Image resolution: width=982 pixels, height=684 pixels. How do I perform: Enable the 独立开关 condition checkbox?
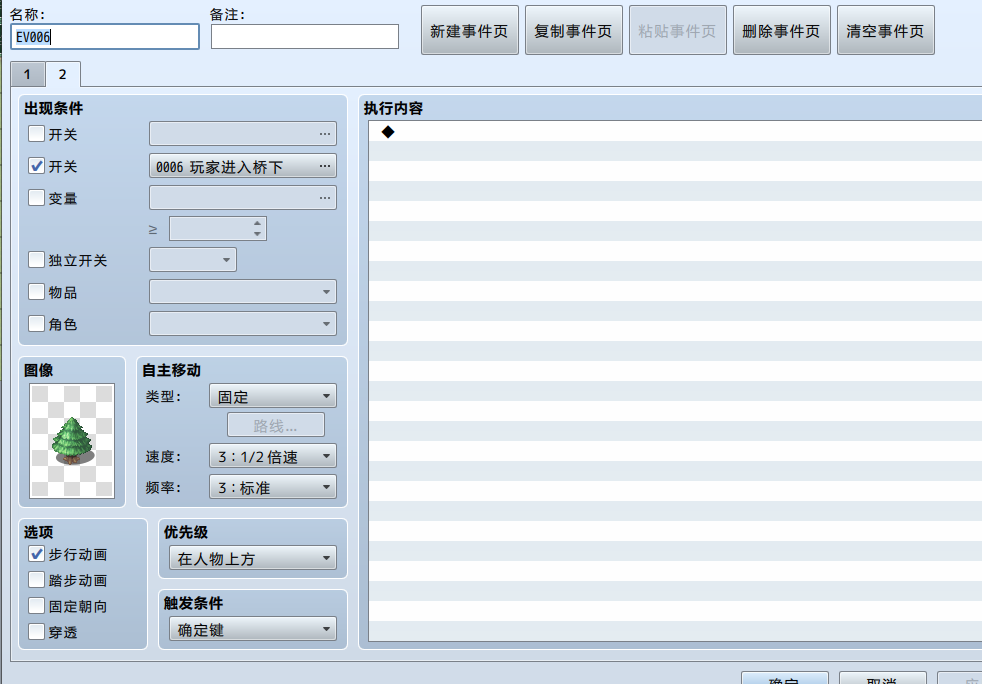pos(36,260)
